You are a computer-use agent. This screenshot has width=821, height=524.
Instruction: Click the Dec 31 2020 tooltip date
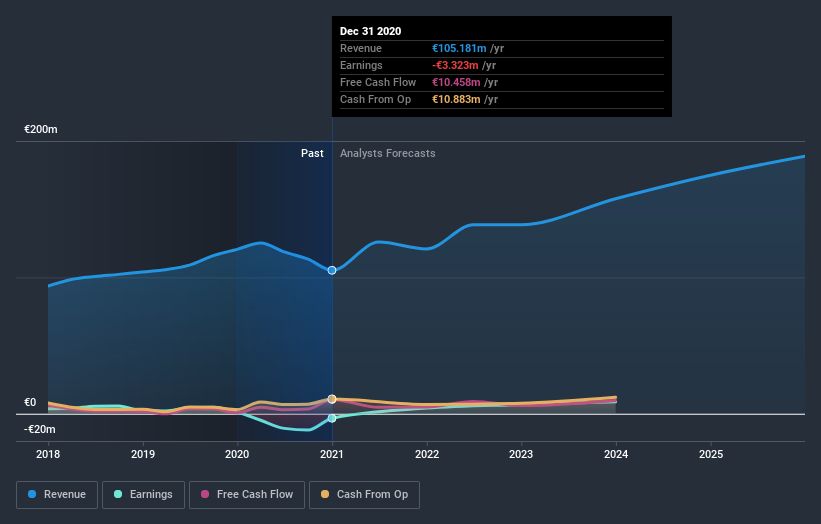click(x=371, y=31)
